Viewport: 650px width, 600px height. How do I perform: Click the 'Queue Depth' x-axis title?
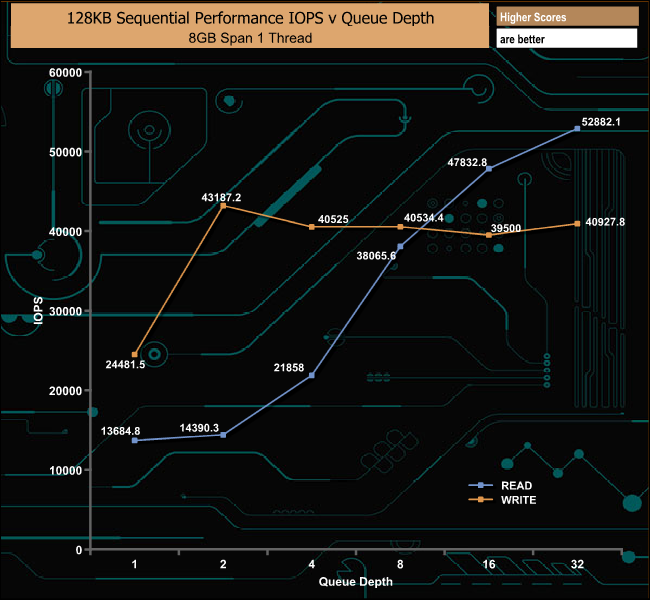tap(356, 582)
